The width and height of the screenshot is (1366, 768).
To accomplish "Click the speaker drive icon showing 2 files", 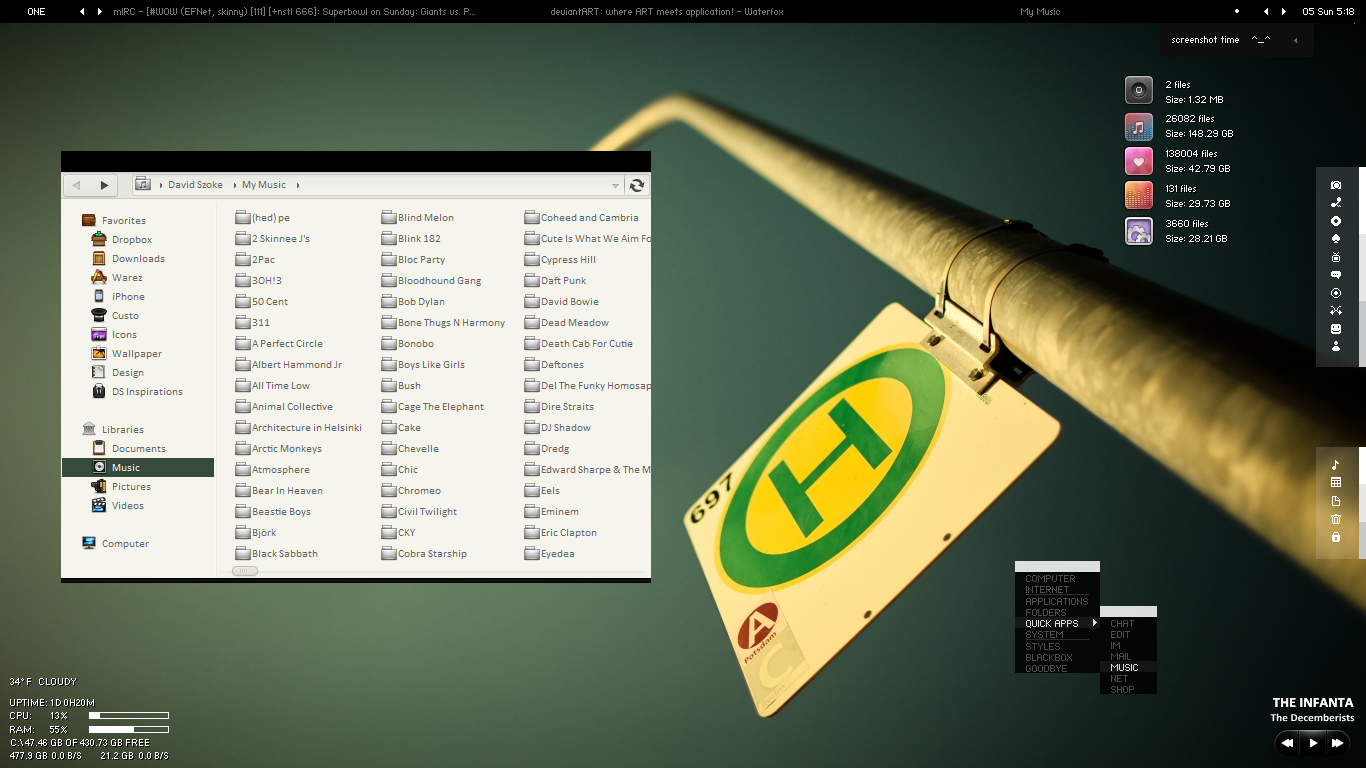I will point(1139,91).
